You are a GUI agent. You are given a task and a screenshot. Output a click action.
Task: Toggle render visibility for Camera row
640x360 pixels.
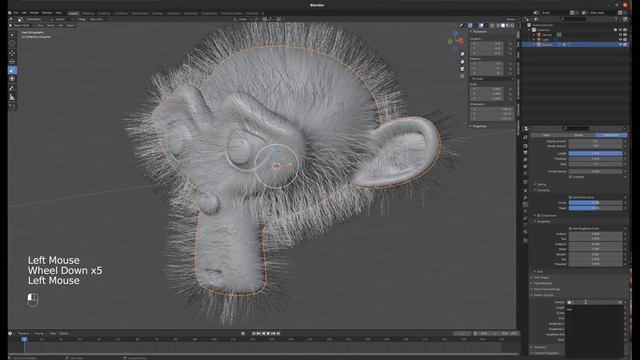coord(625,35)
